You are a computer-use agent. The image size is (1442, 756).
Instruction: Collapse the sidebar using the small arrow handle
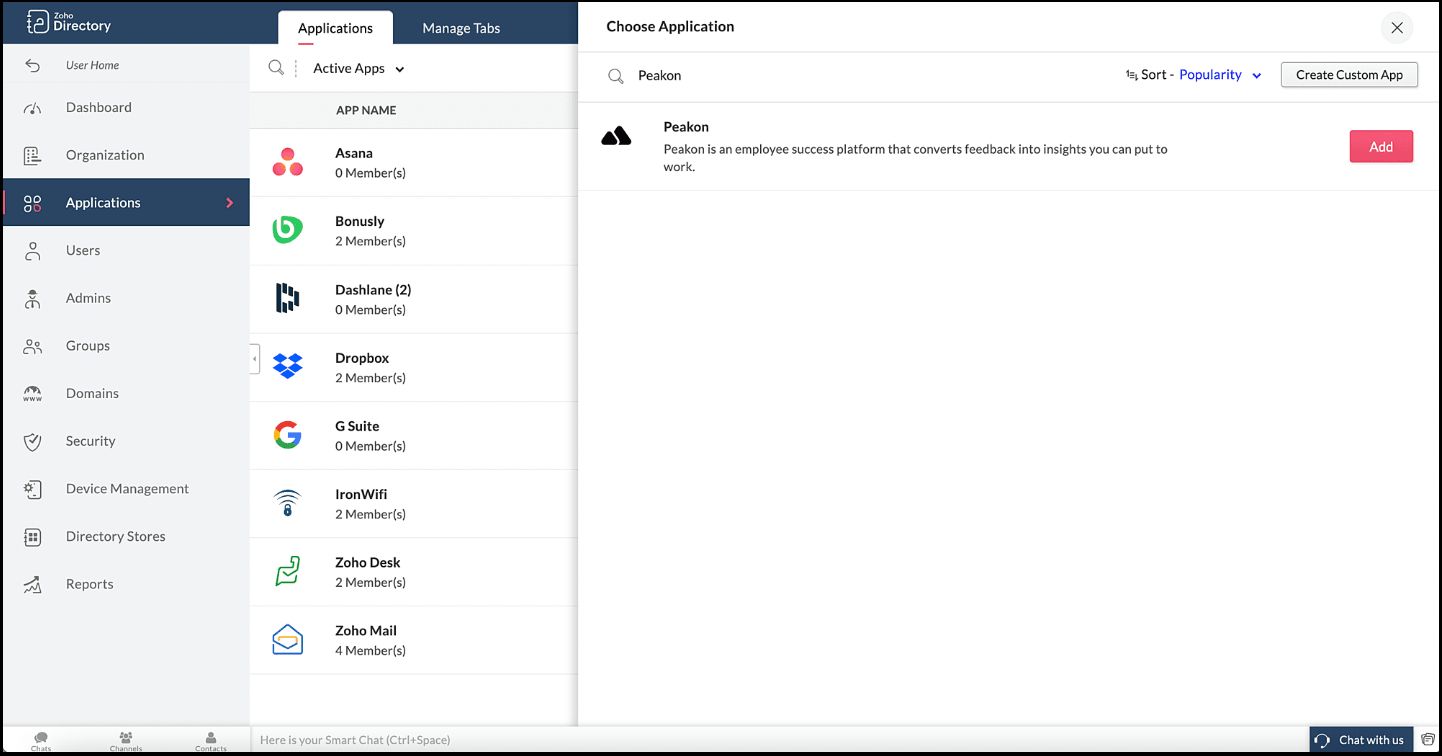point(255,358)
